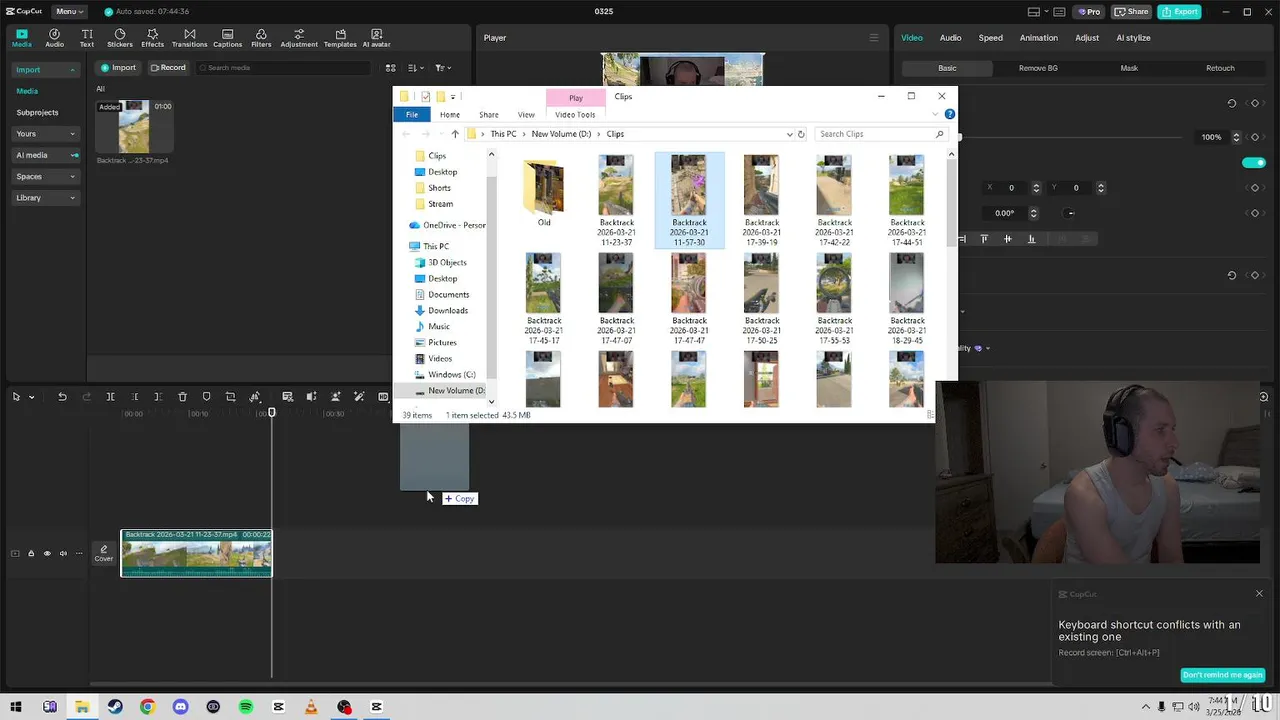
Task: Select Backtrack 2026-03-21 17-39-19 clip thumbnail
Action: point(761,184)
